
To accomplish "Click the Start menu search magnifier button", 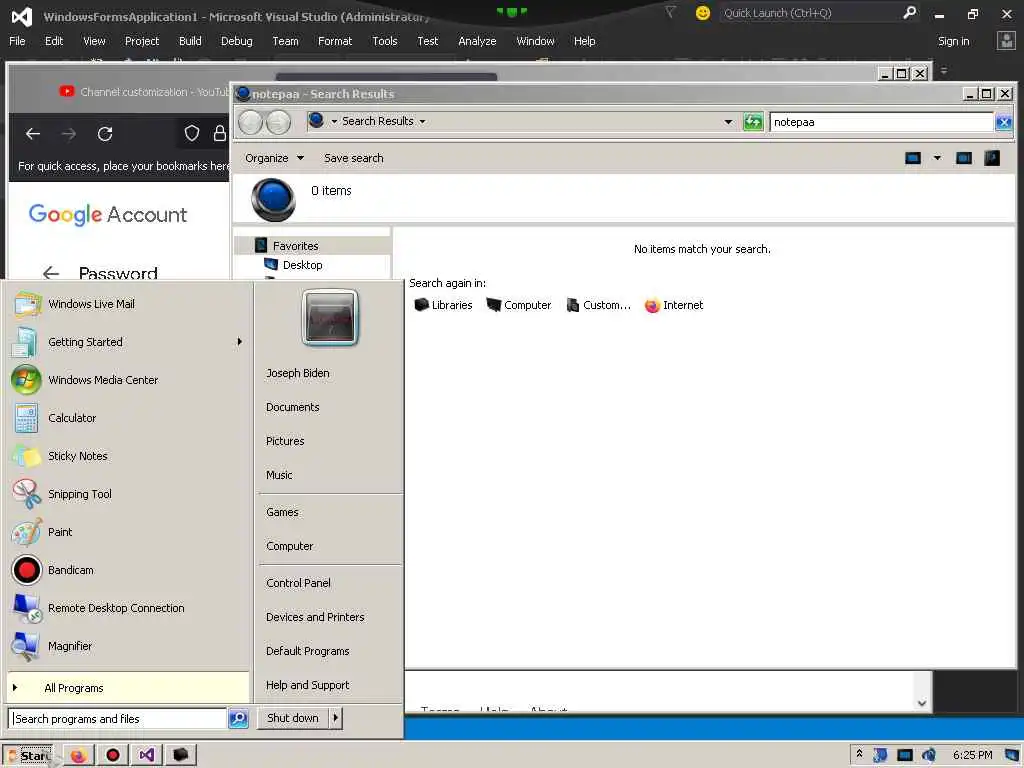I will [x=238, y=718].
